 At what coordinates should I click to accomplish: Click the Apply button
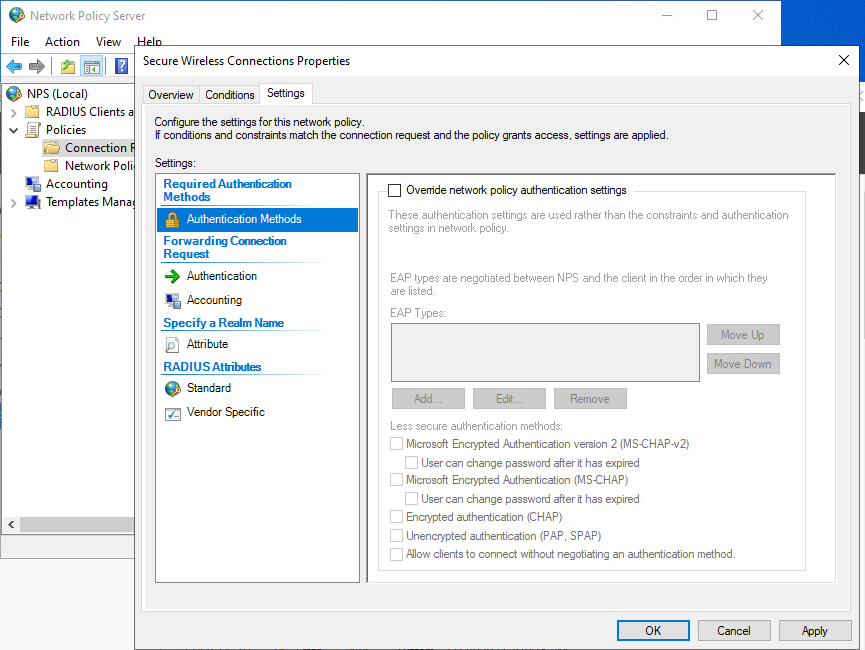pyautogui.click(x=815, y=630)
